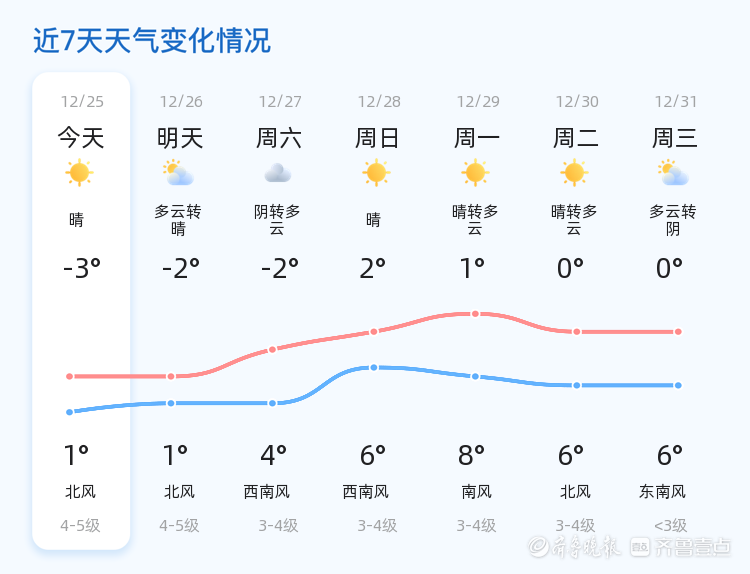Click the blue low-temperature point for 周三
750x574 pixels.
click(678, 385)
